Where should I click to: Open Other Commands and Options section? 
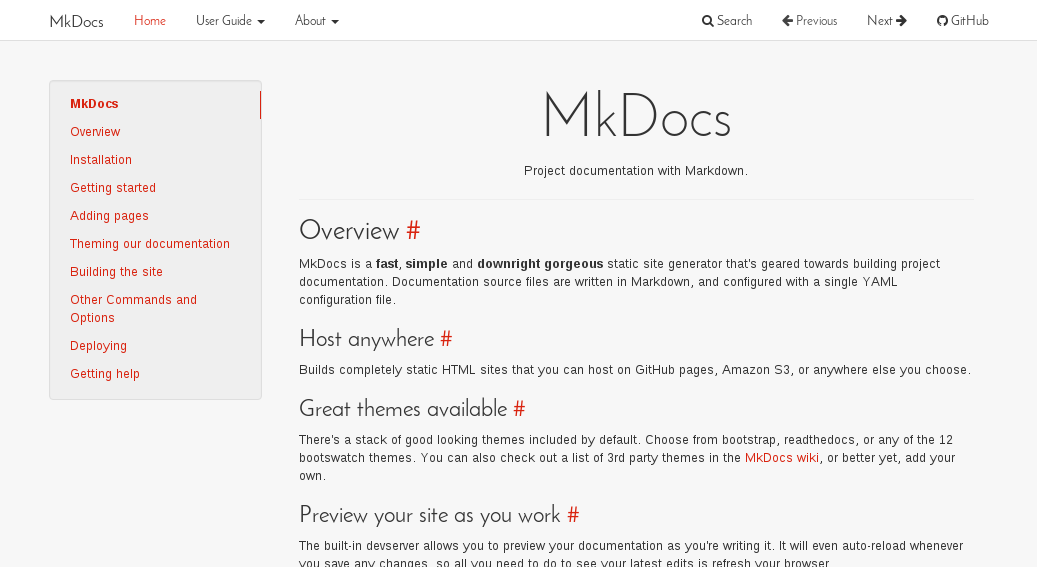(x=134, y=308)
